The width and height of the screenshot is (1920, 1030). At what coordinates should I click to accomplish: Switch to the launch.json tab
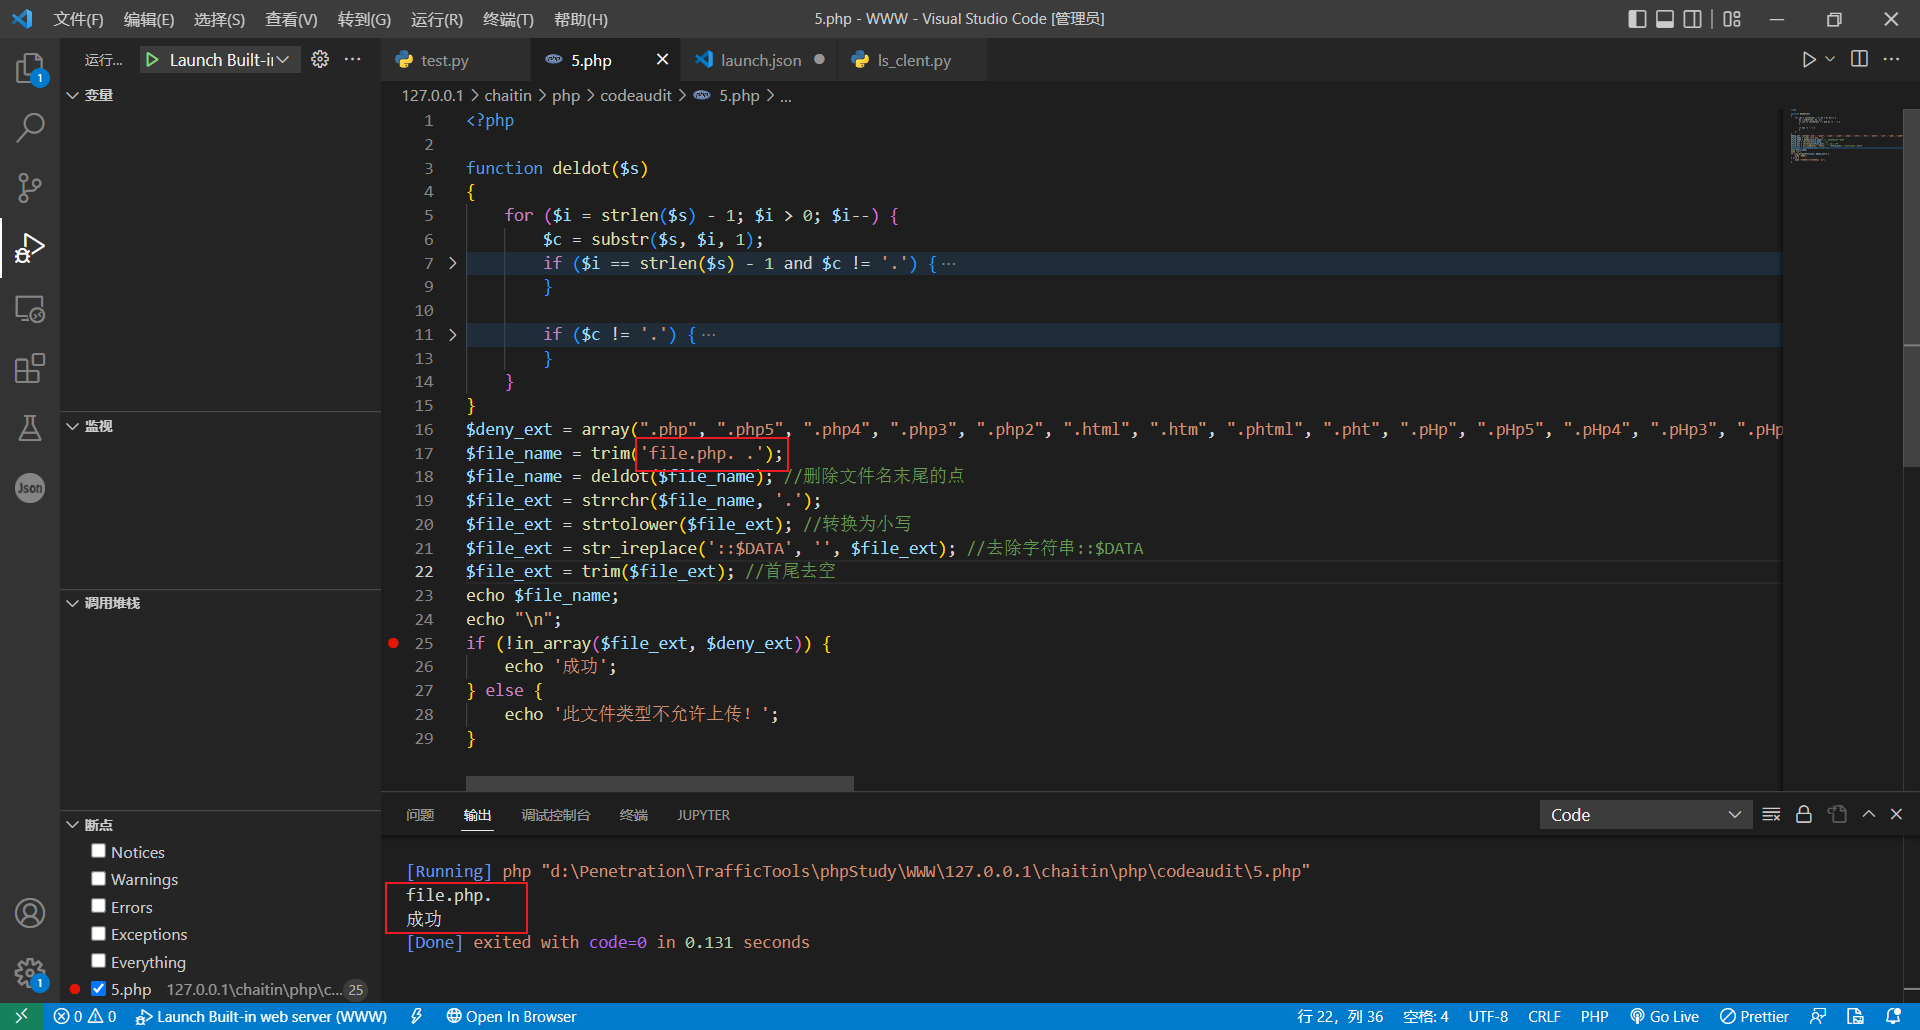coord(760,60)
